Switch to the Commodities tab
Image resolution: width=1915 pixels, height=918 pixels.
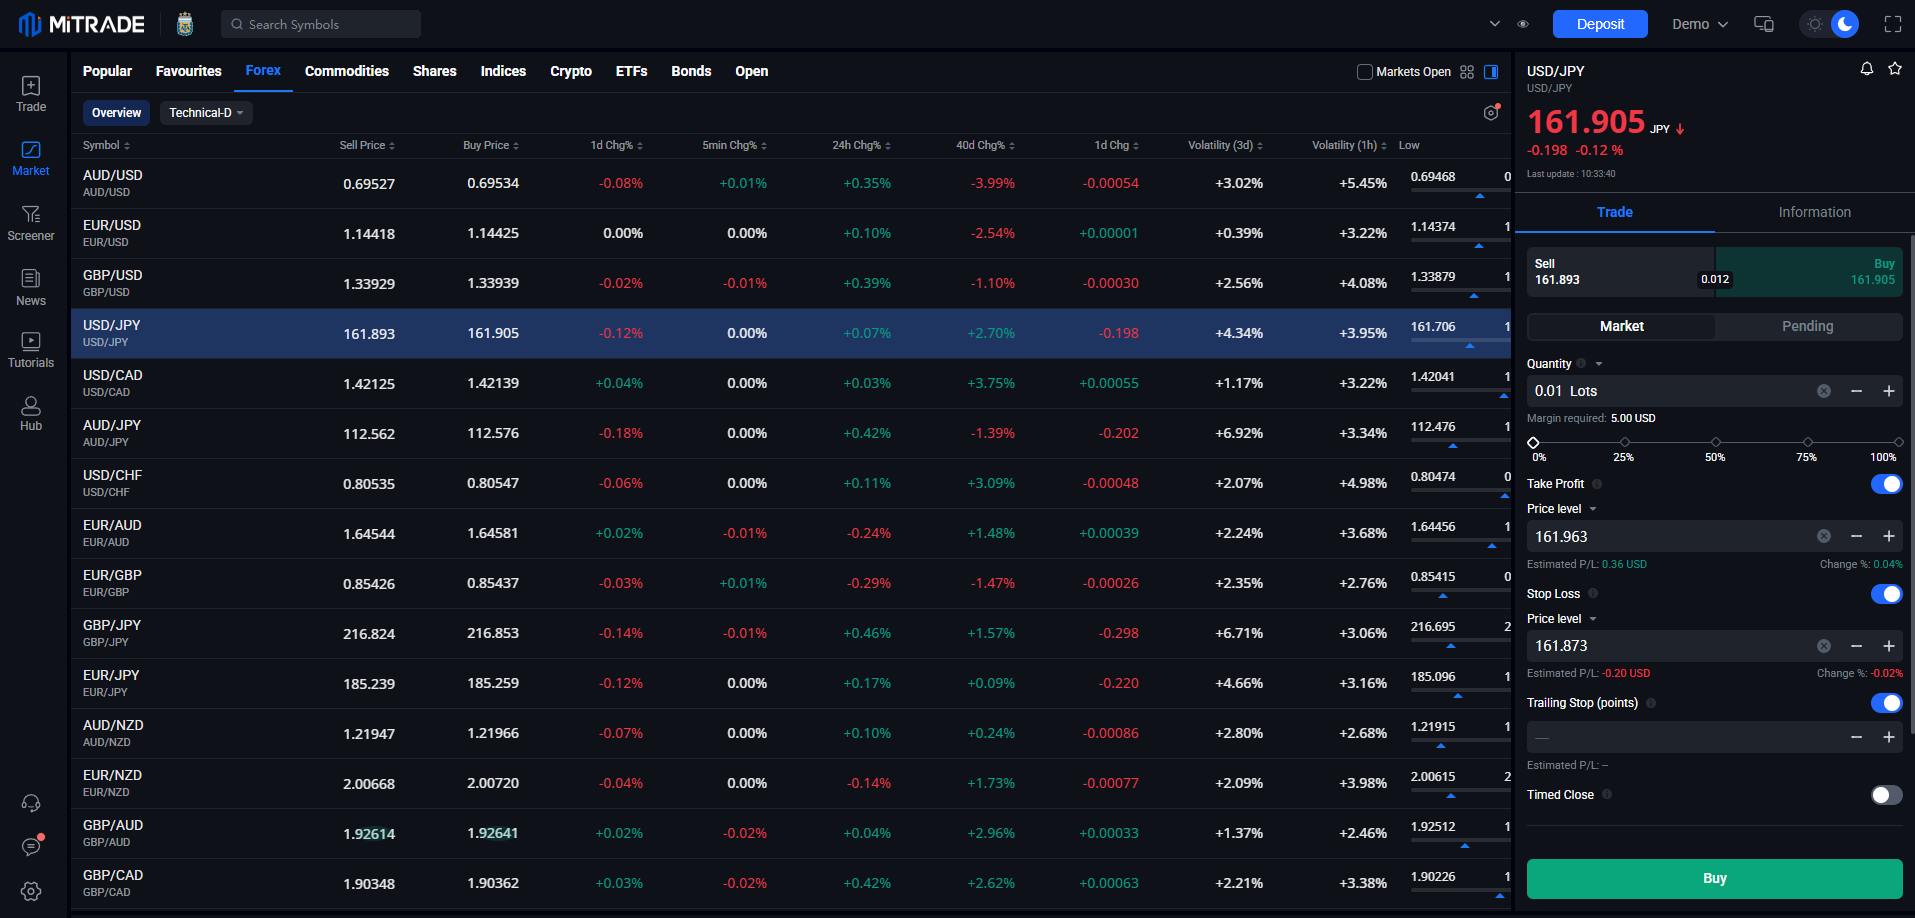click(347, 71)
